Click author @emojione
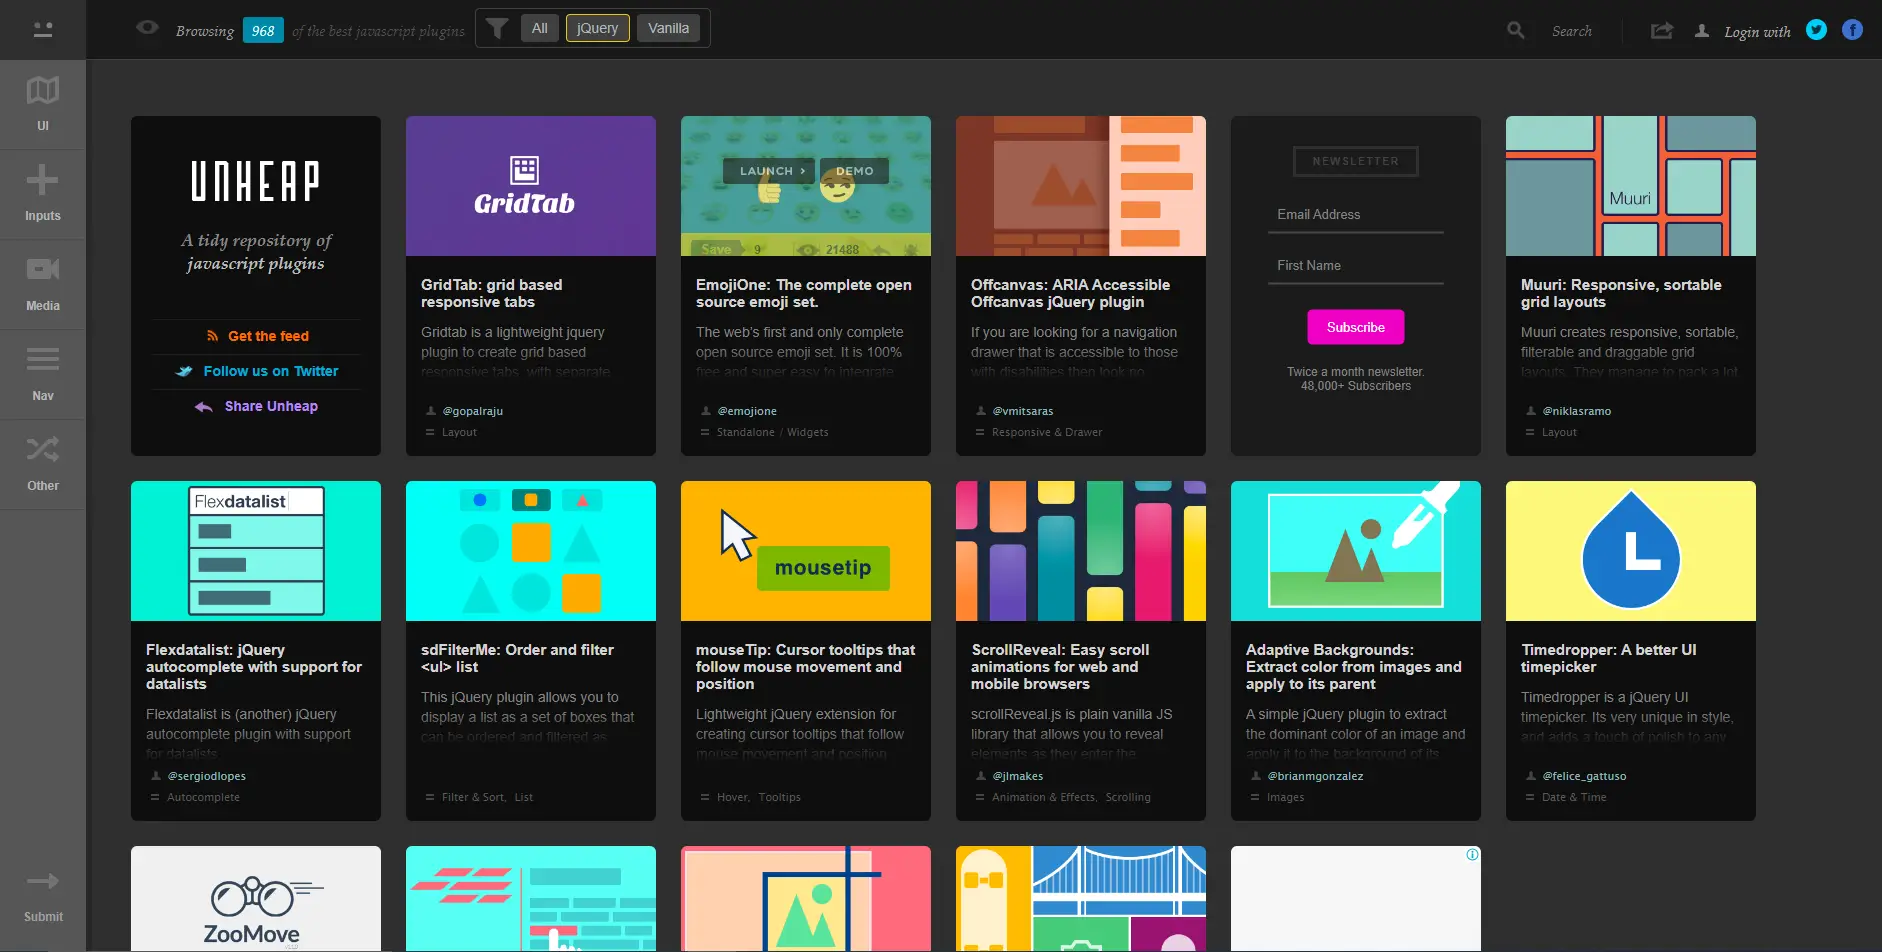1882x952 pixels. [747, 411]
